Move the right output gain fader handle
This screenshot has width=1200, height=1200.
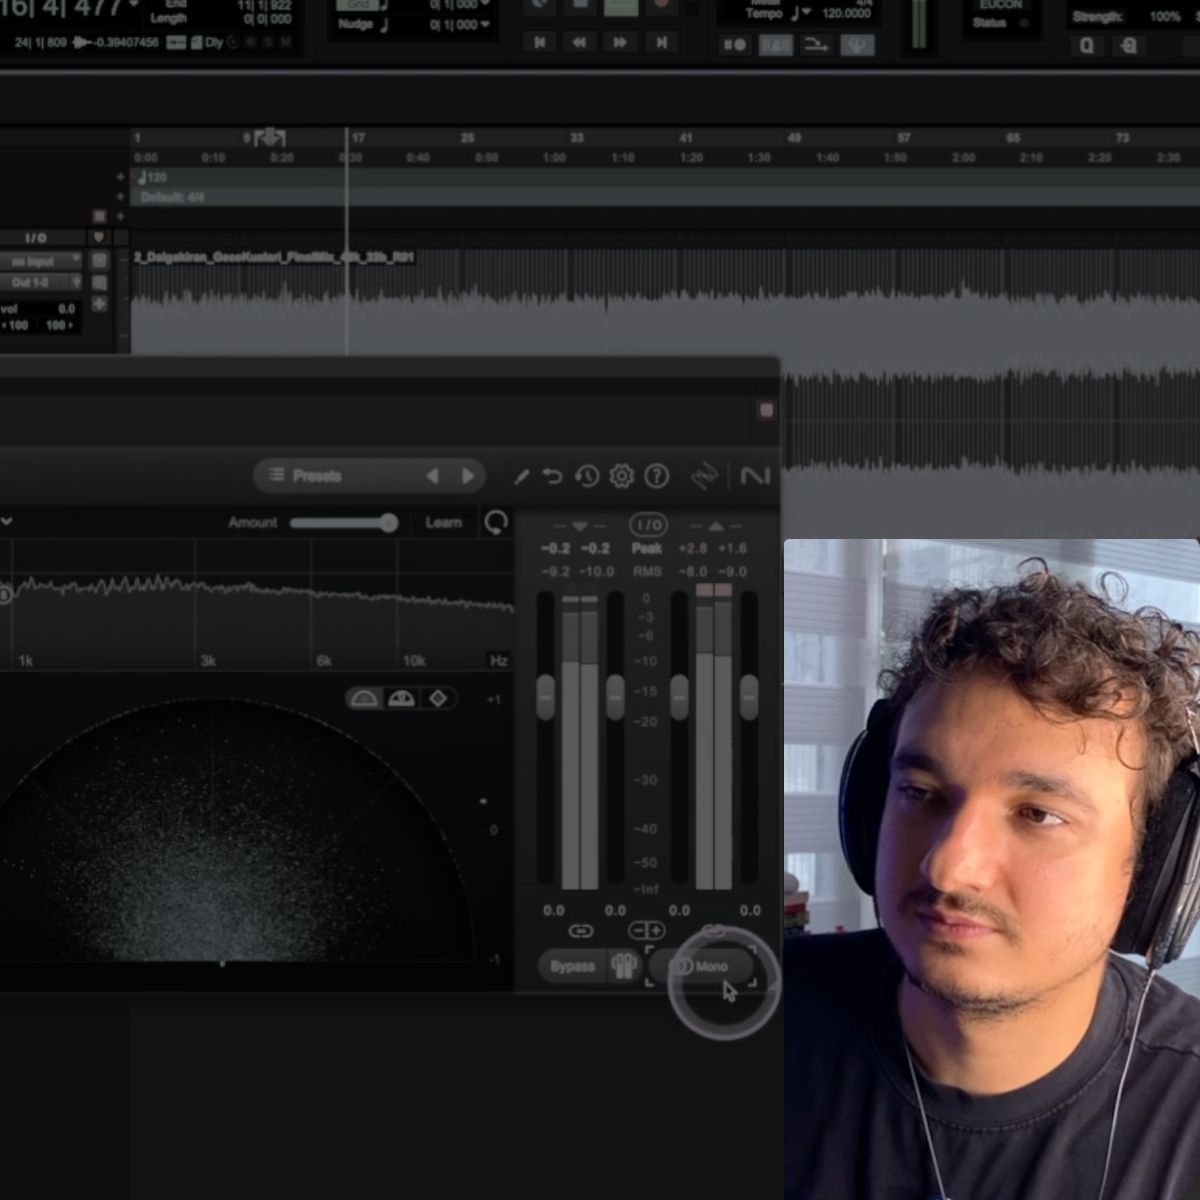coord(749,696)
